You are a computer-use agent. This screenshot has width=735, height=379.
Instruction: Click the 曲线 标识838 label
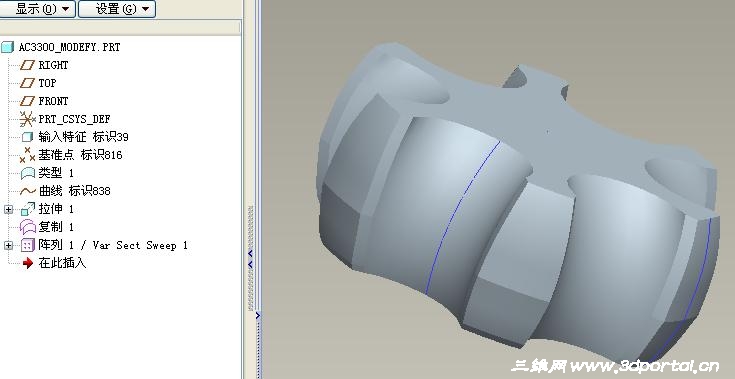click(x=74, y=191)
